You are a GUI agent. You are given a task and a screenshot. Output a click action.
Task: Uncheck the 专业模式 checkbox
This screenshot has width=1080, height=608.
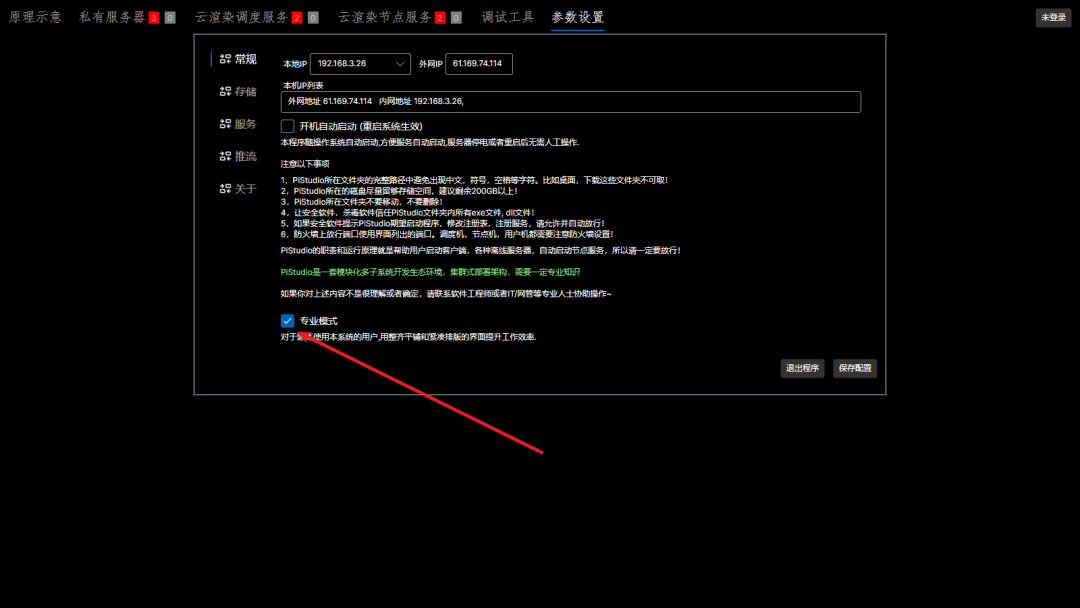coord(287,321)
